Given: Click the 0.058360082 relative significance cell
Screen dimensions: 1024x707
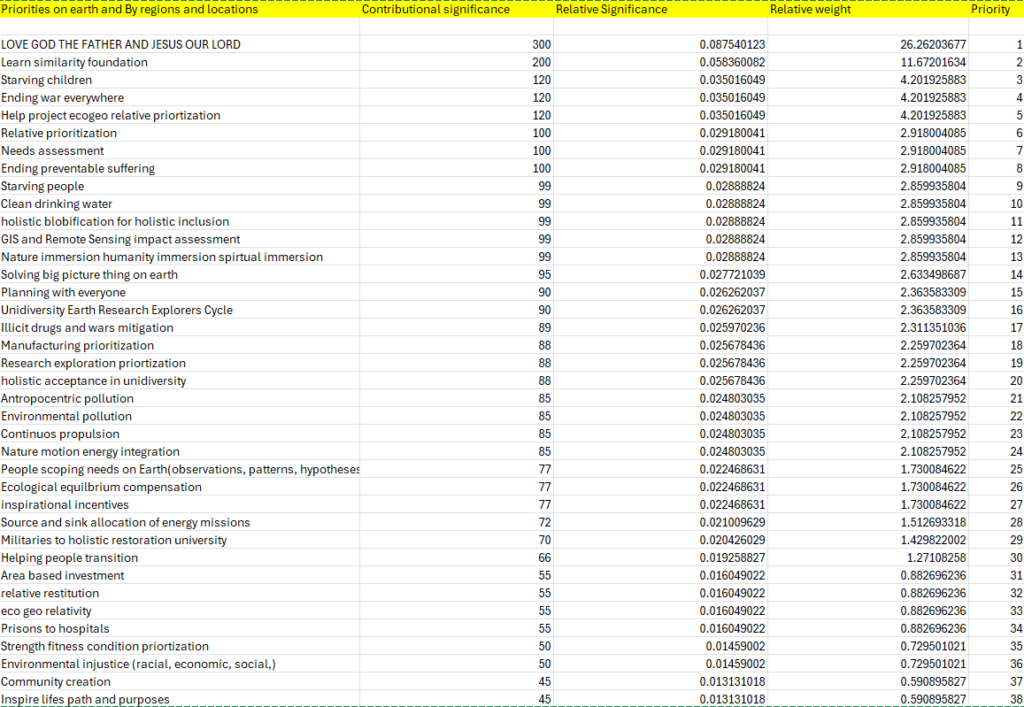Looking at the screenshot, I should click(732, 63).
